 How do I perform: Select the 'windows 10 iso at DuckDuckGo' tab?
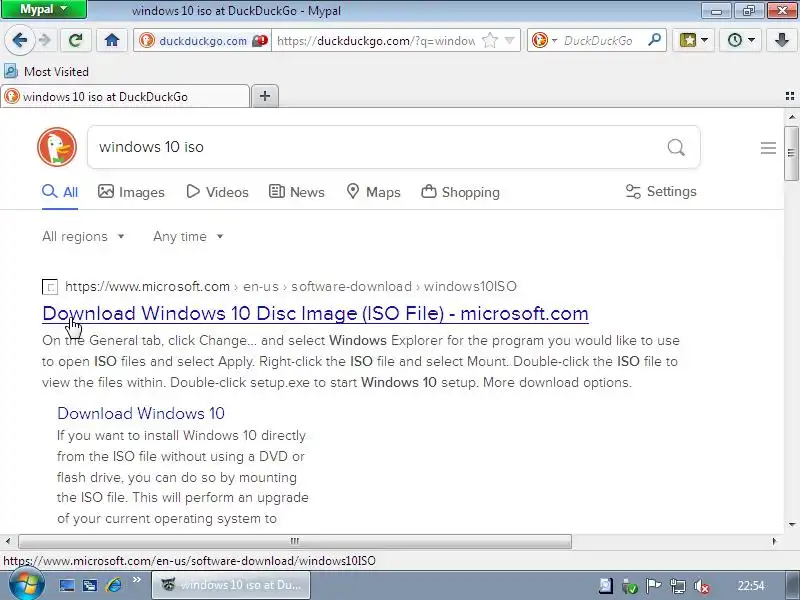[125, 96]
